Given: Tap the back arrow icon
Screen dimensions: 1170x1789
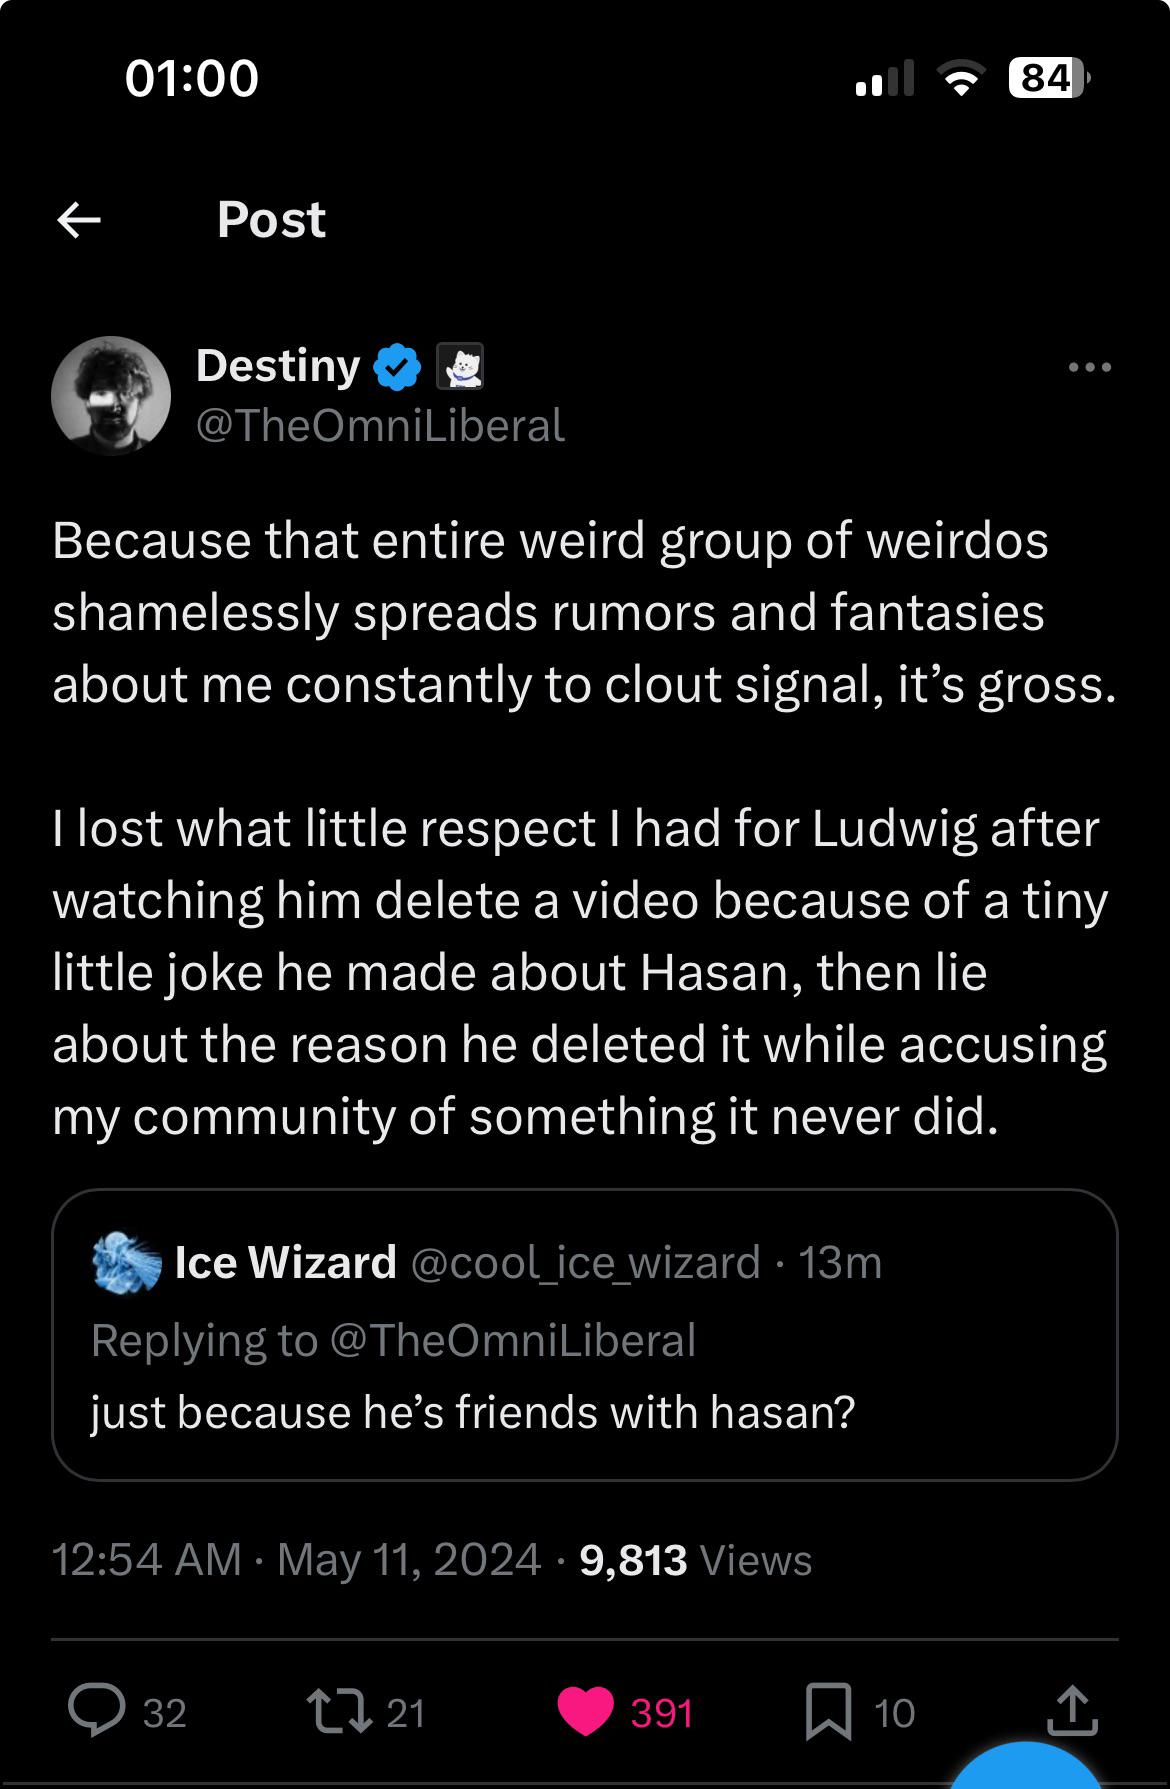Looking at the screenshot, I should click(79, 220).
